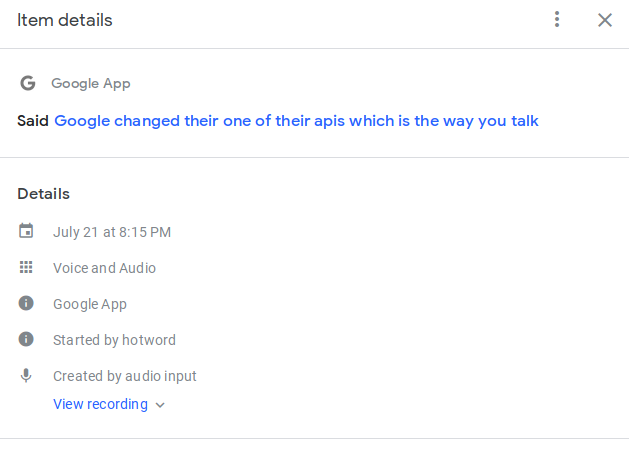
Task: Select the Voice and Audio text
Action: pyautogui.click(x=104, y=268)
